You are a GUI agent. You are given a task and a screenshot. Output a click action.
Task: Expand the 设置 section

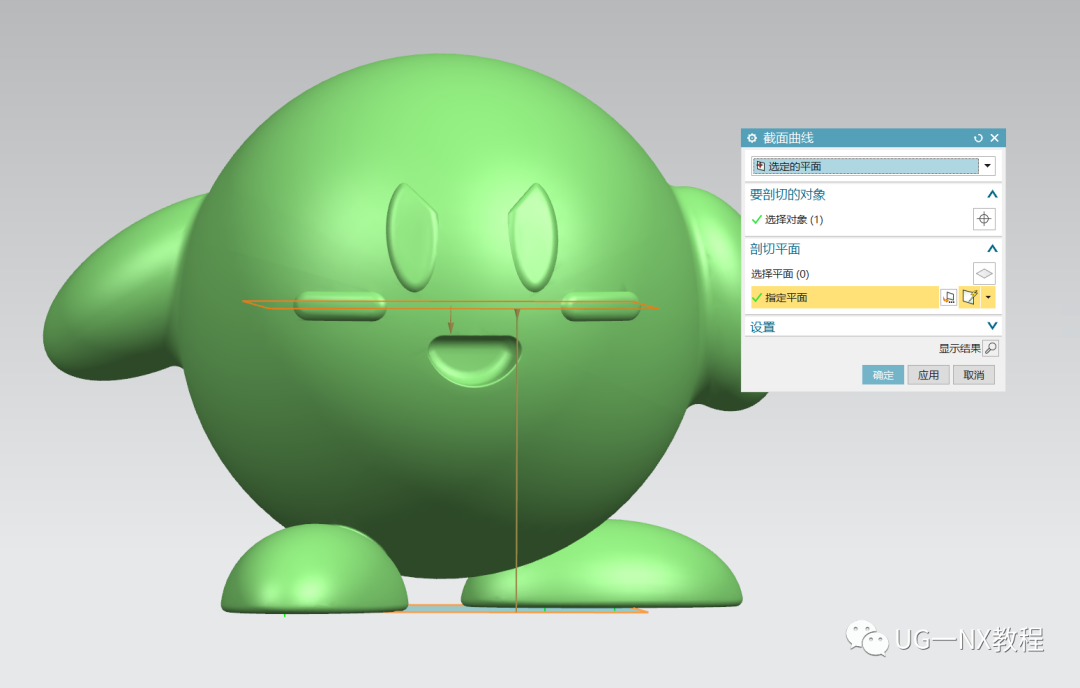(992, 326)
